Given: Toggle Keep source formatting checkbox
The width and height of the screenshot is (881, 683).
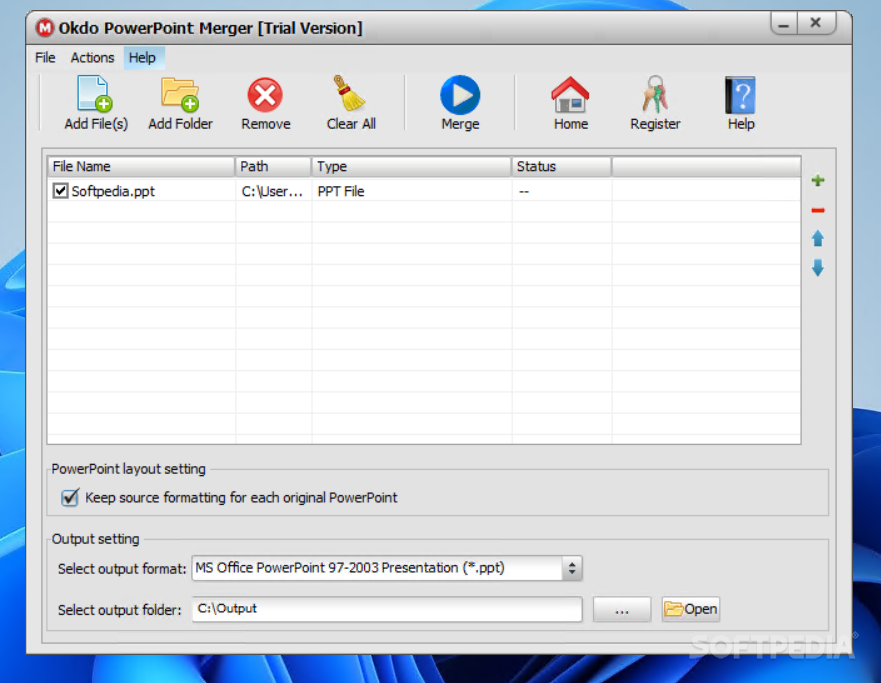Looking at the screenshot, I should tap(70, 497).
